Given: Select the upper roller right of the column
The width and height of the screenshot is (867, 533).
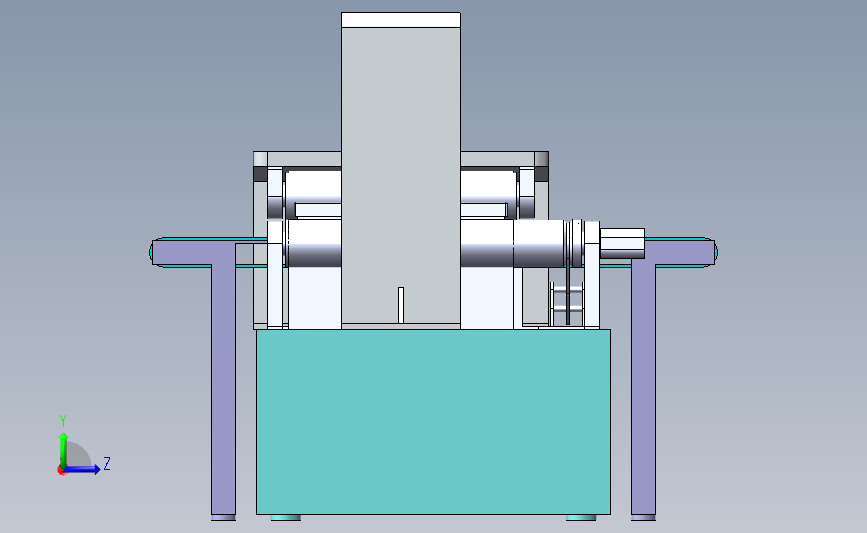Looking at the screenshot, I should 489,187.
